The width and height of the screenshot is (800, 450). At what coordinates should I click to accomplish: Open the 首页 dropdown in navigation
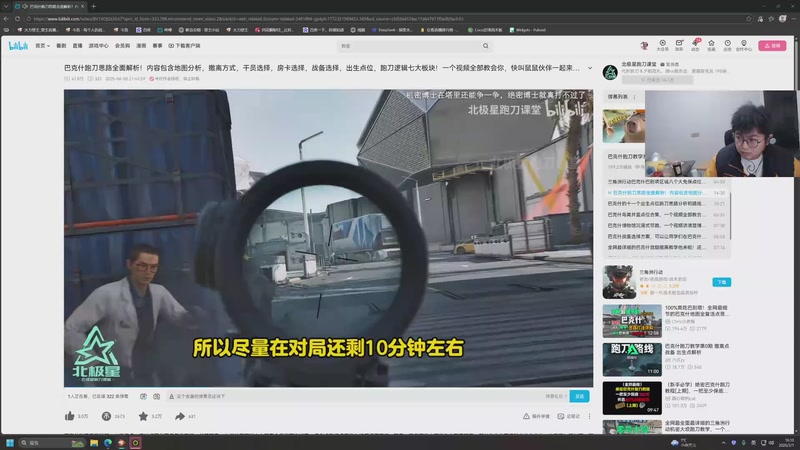(x=42, y=46)
